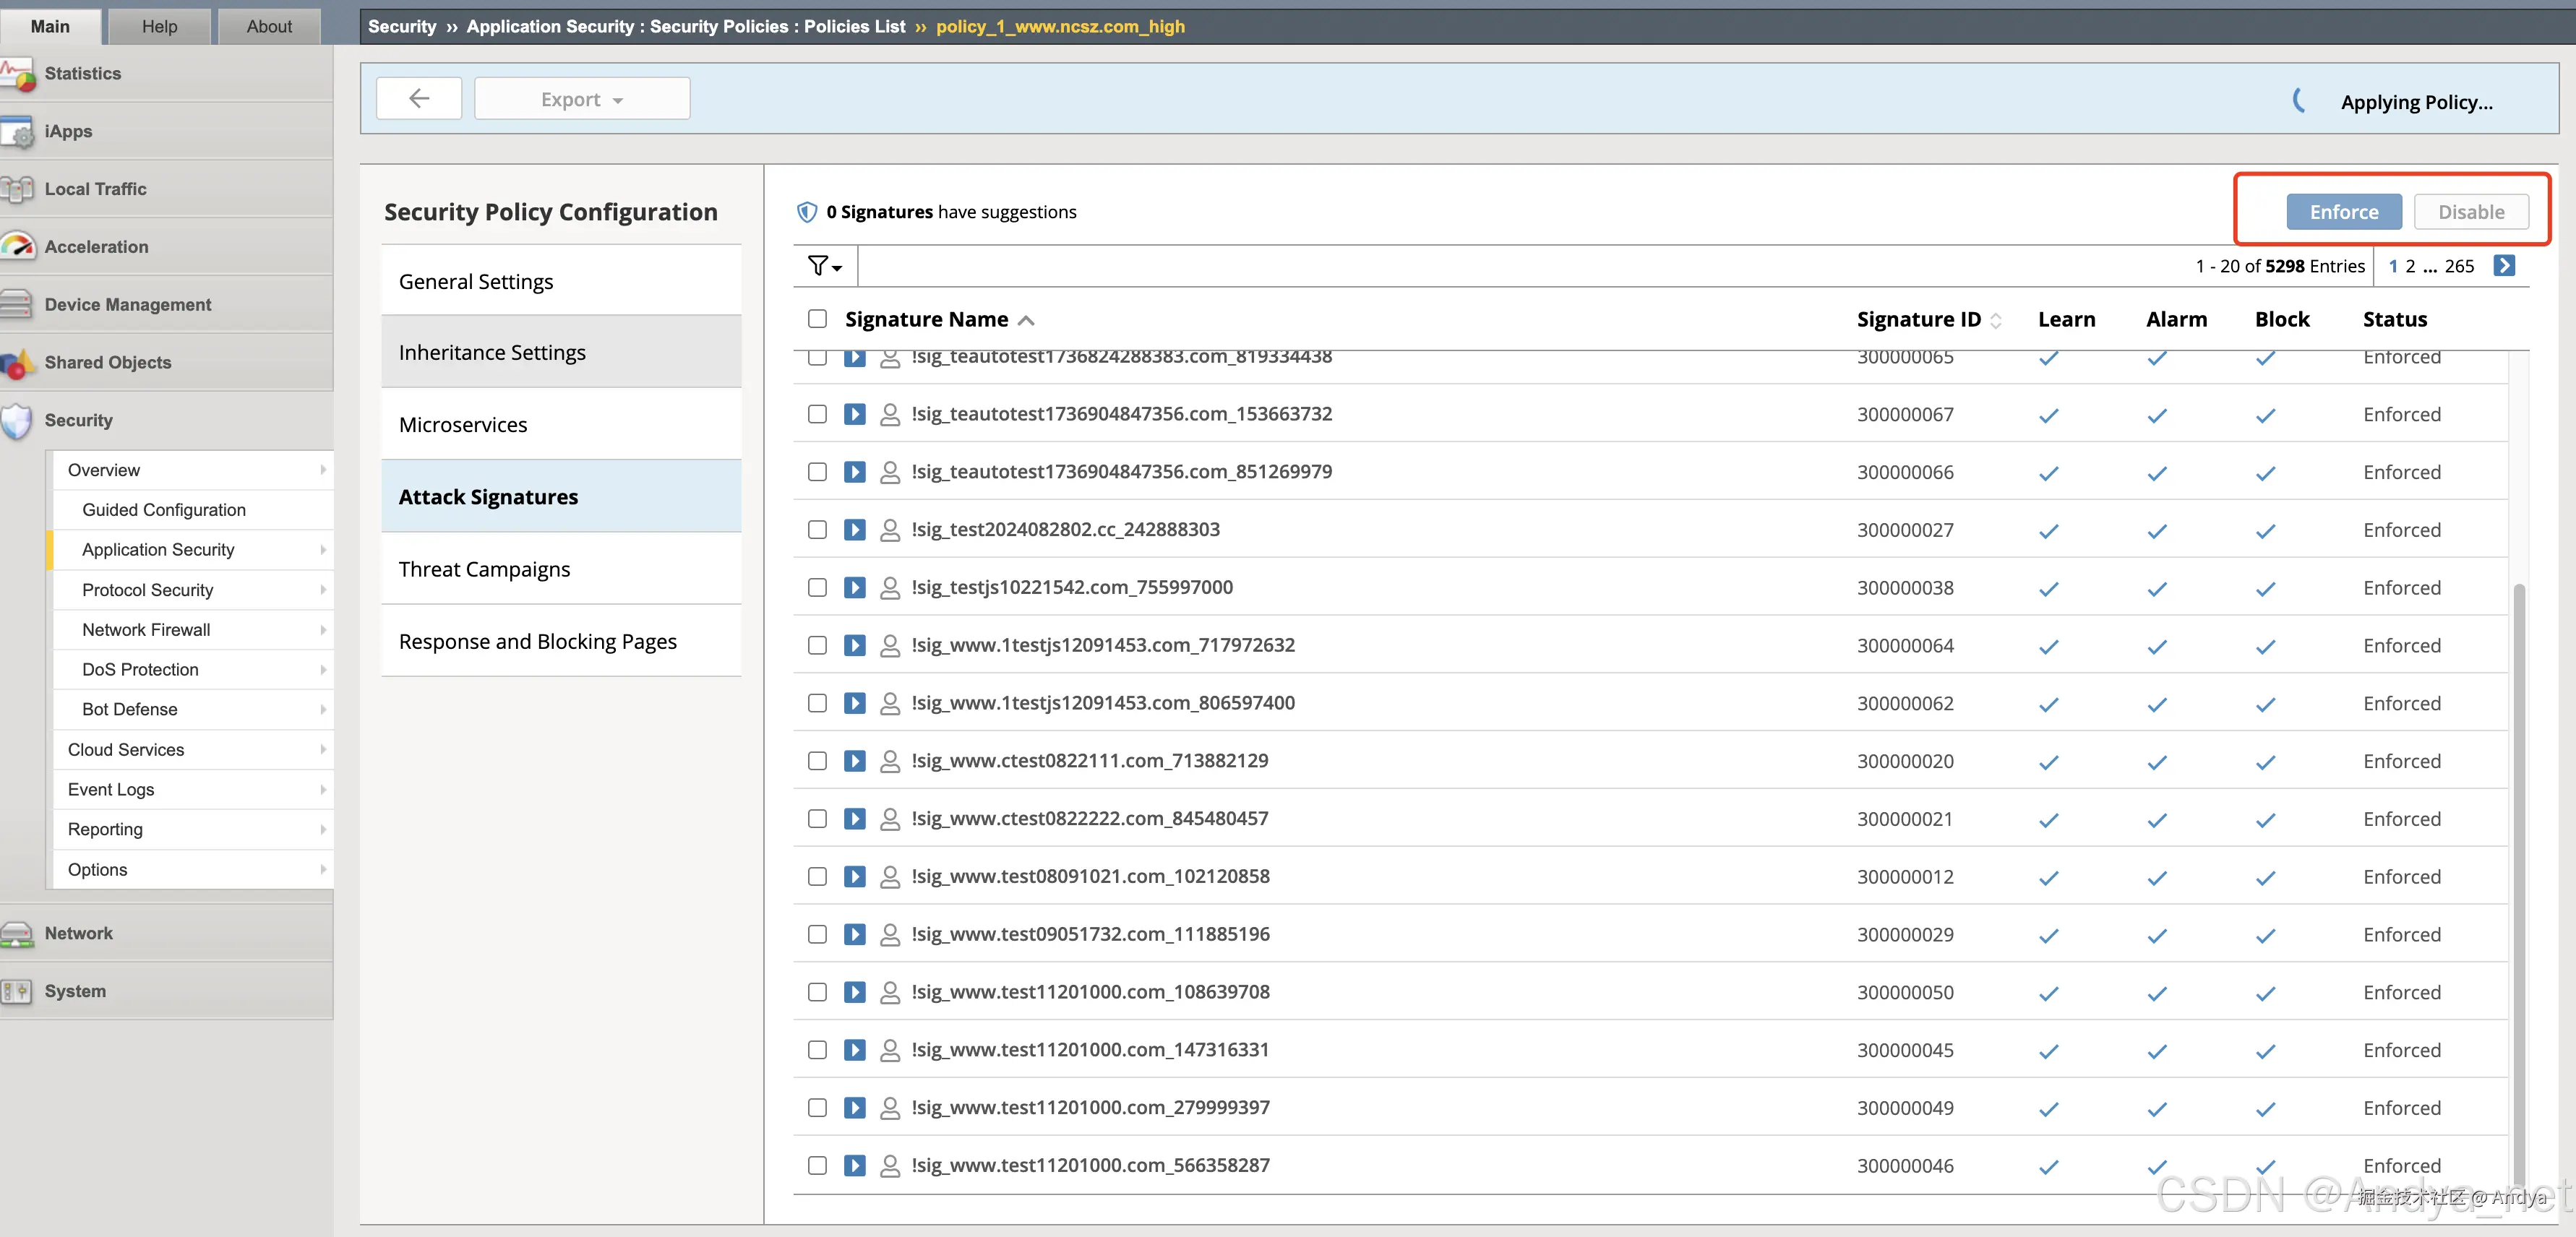The height and width of the screenshot is (1237, 2576).
Task: Click the signature list vertical scrollbar
Action: [2519, 880]
